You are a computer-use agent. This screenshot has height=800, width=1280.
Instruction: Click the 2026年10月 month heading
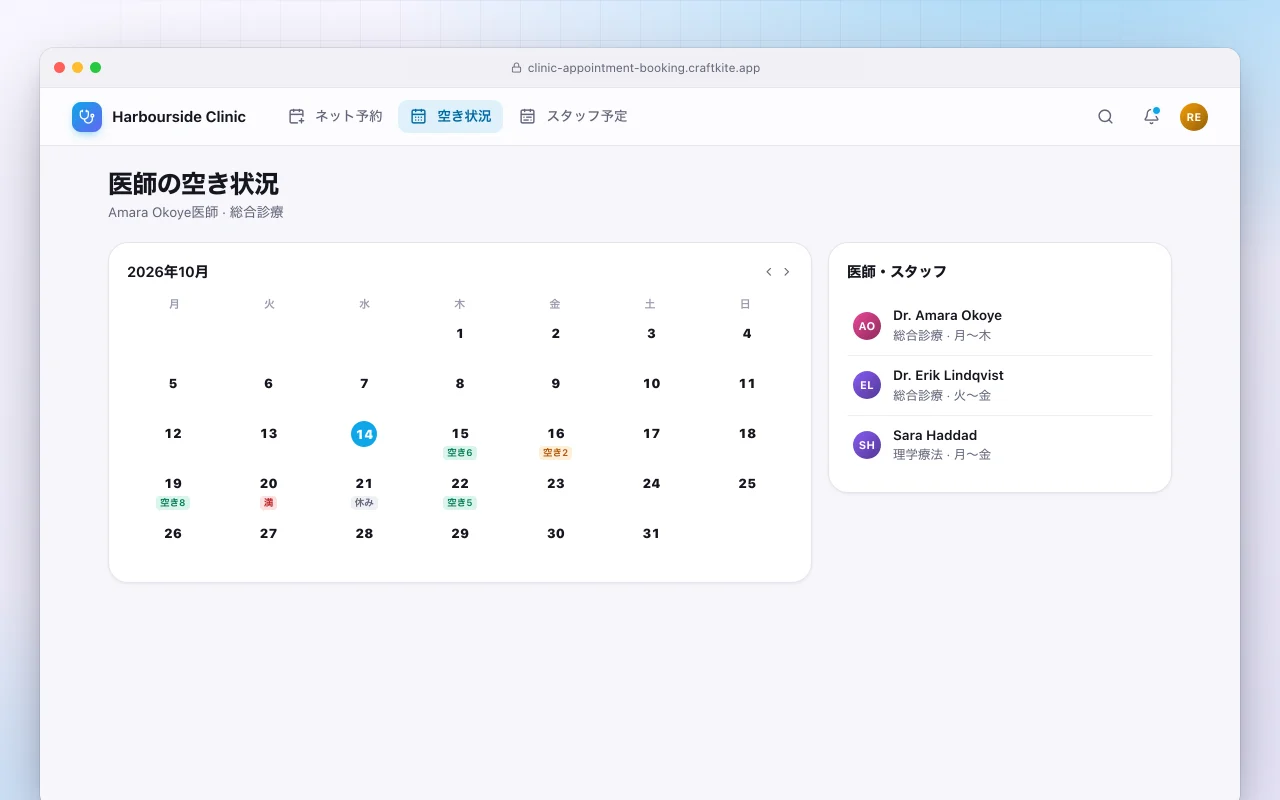pos(168,272)
